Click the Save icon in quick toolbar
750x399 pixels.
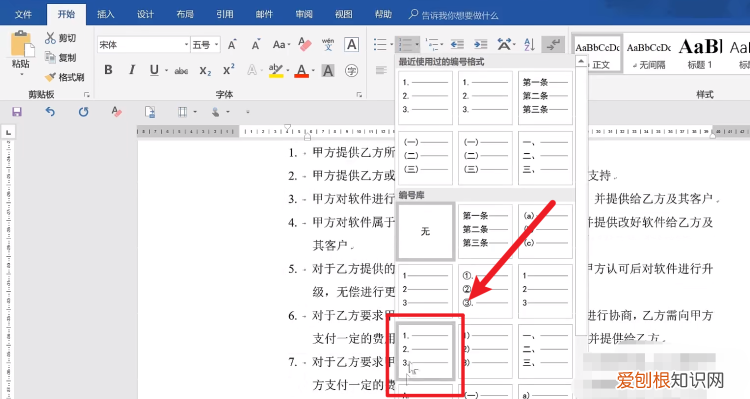[x=17, y=112]
